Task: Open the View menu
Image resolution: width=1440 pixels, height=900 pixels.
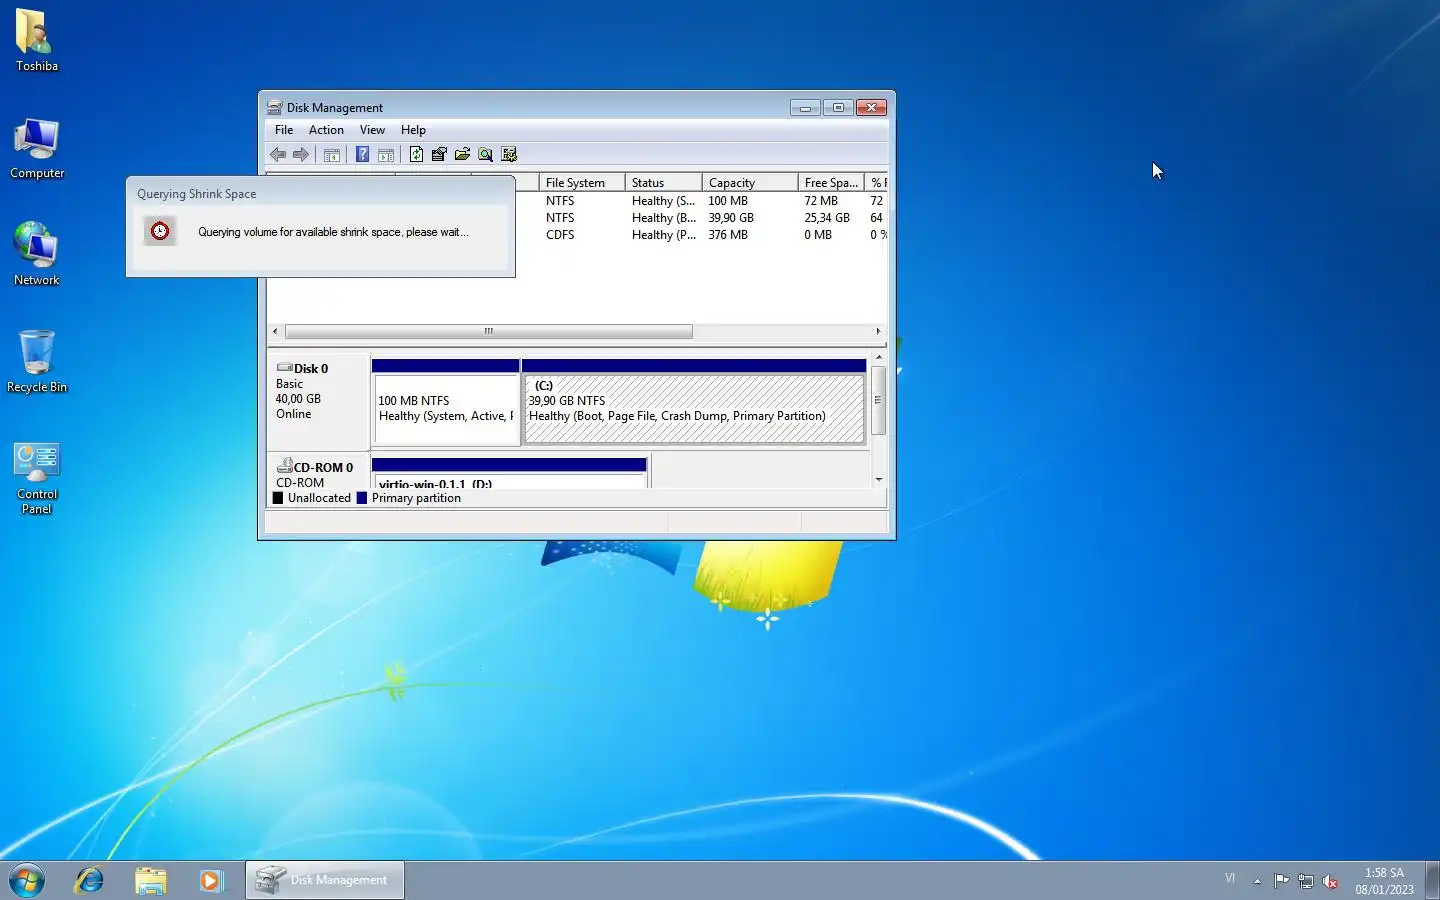Action: [372, 130]
